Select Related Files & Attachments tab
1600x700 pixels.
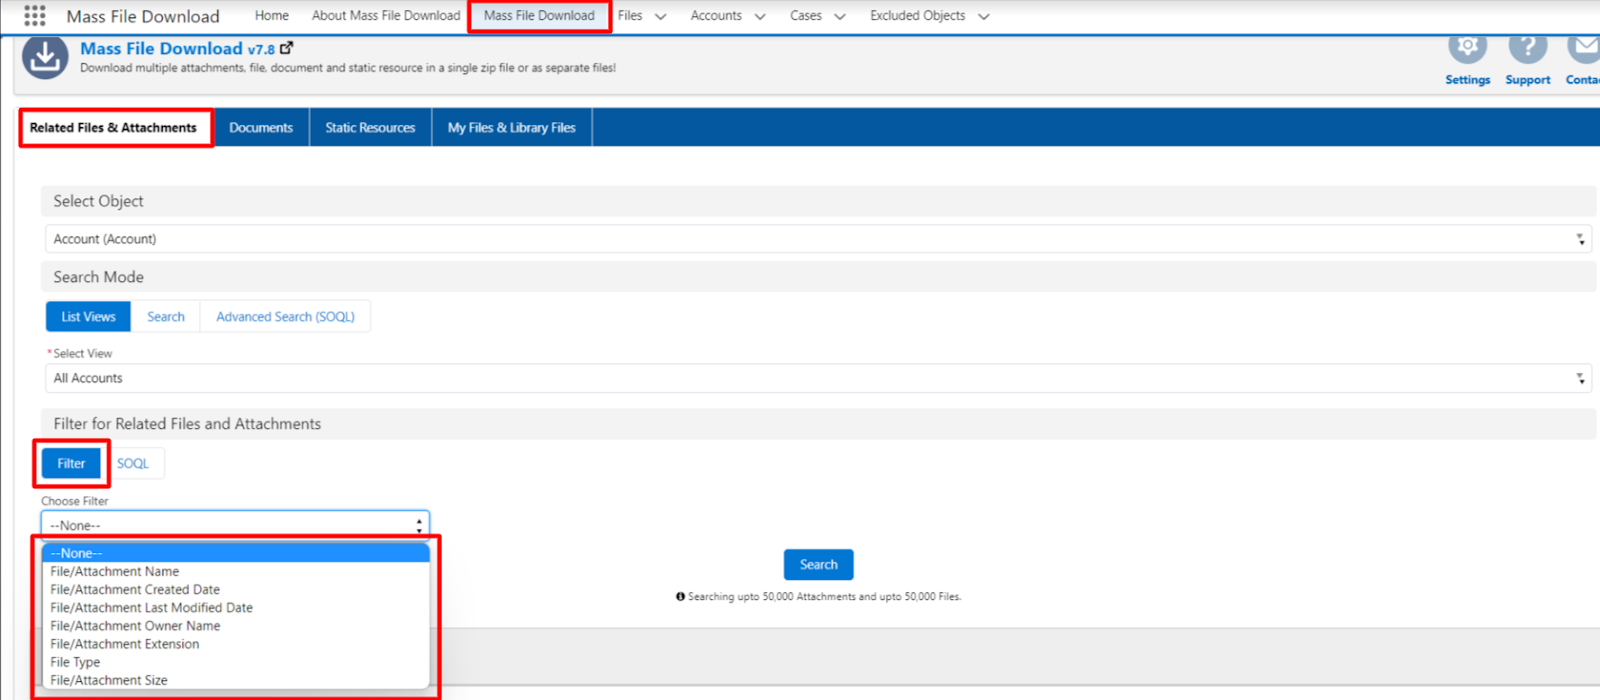[114, 128]
